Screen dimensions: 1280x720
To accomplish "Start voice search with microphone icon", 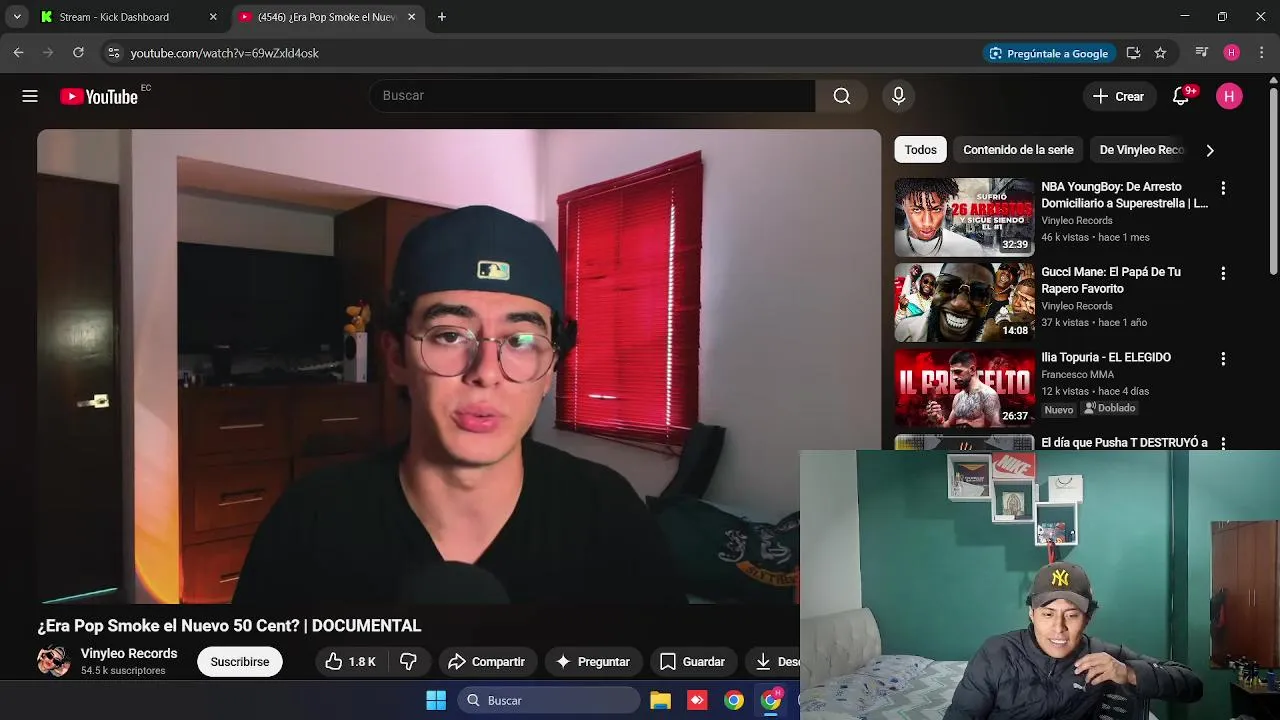I will 898,96.
